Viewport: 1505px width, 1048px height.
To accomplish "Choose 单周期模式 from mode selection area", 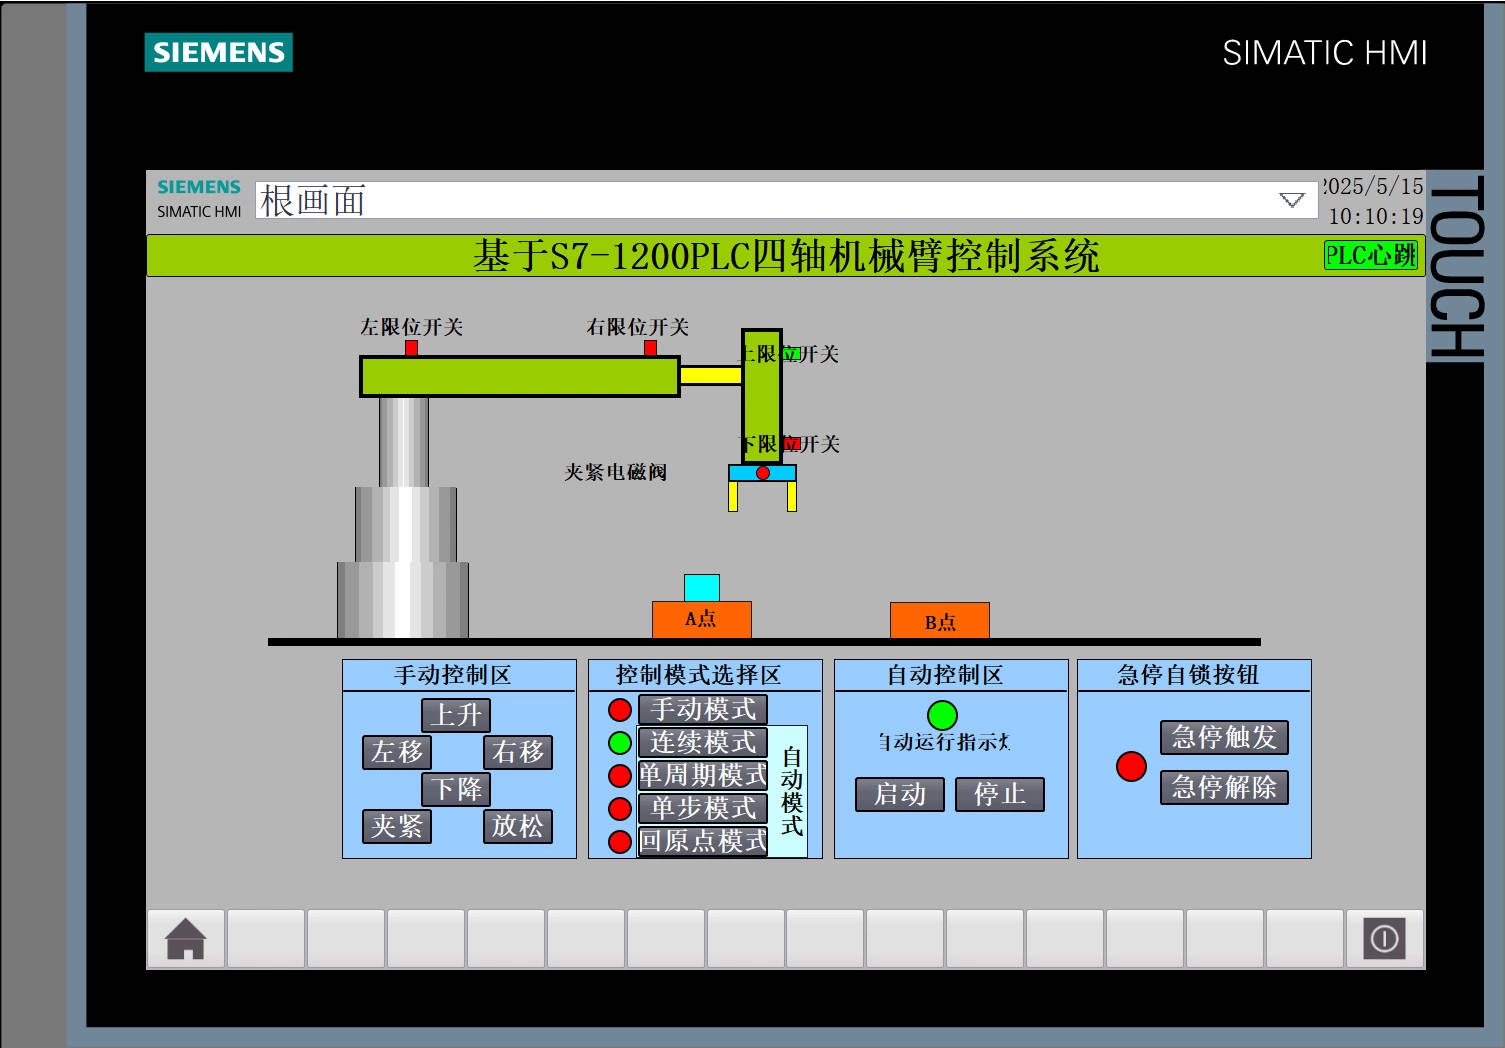I will [x=703, y=775].
